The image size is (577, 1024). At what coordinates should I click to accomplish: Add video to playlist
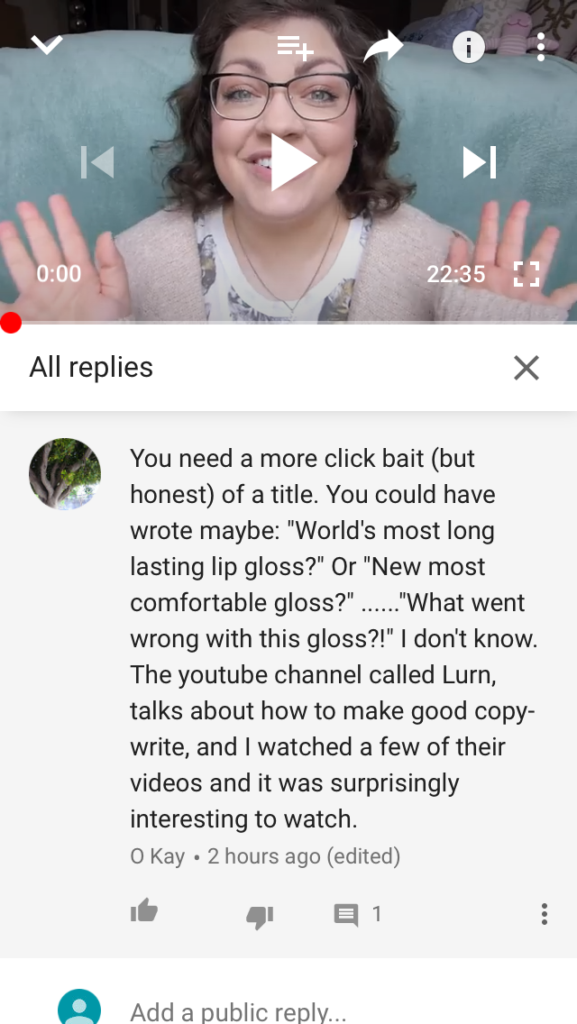tap(295, 47)
